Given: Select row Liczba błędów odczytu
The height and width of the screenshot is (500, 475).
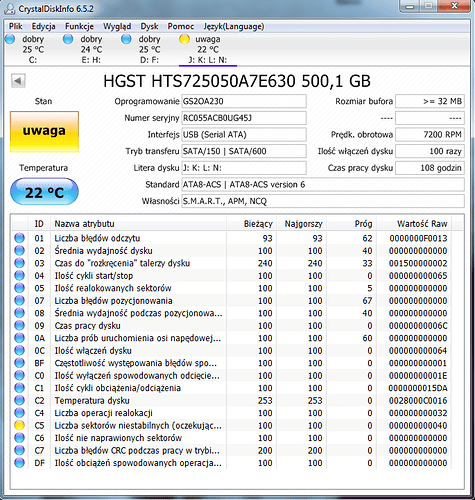Looking at the screenshot, I should click(x=231, y=238).
